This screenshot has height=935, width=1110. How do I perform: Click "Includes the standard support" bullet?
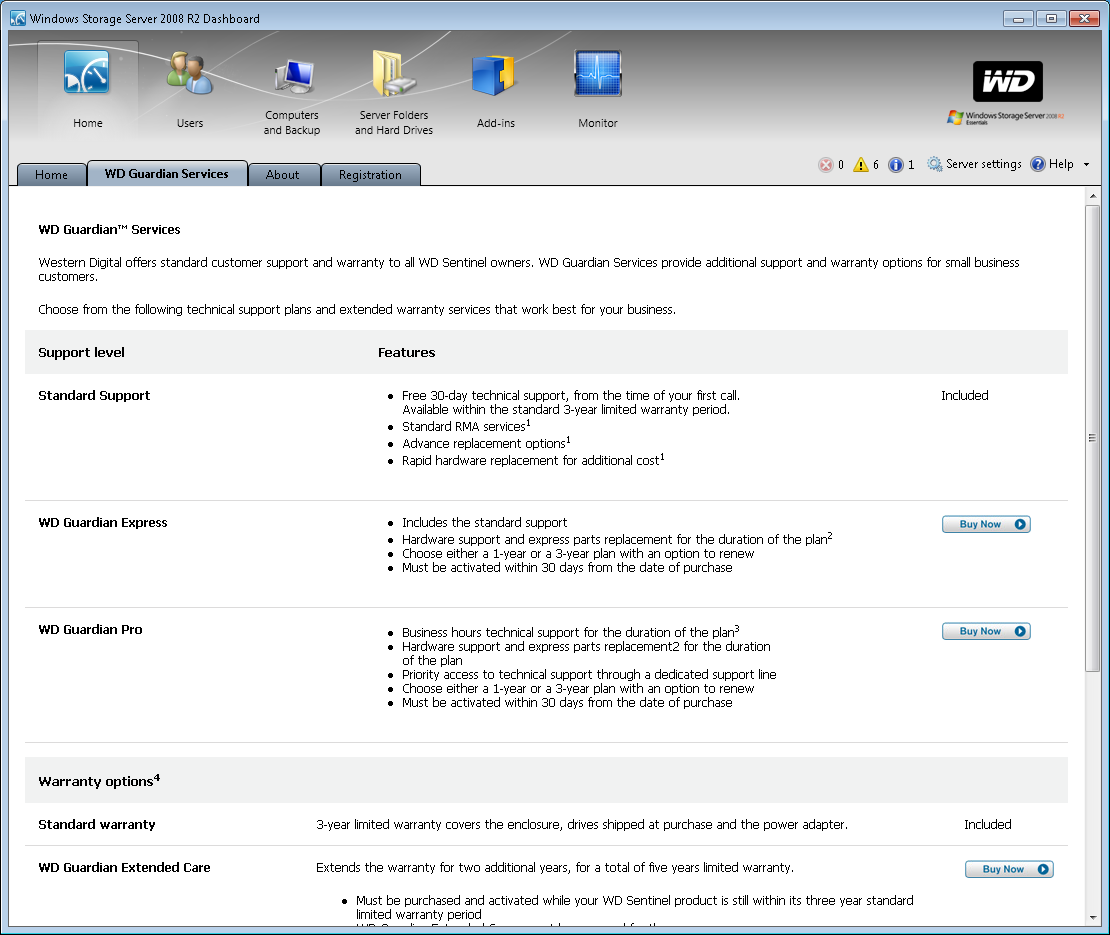click(484, 522)
